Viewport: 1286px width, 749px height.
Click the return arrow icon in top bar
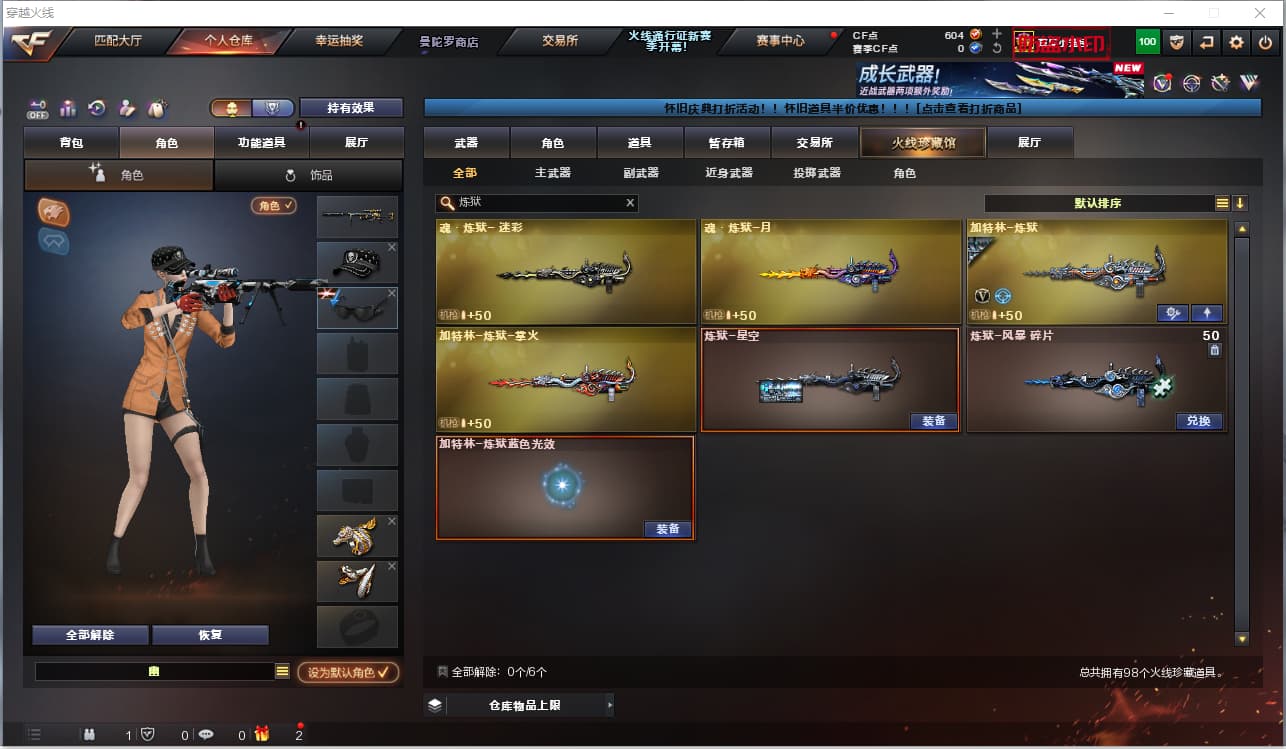pos(1207,42)
